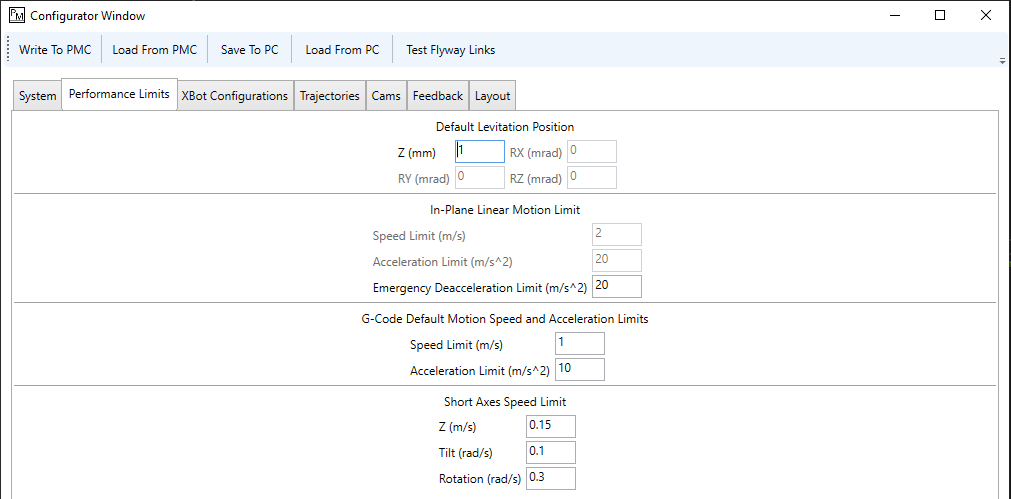1011x499 pixels.
Task: Run Test Flyway Links
Action: tap(450, 50)
